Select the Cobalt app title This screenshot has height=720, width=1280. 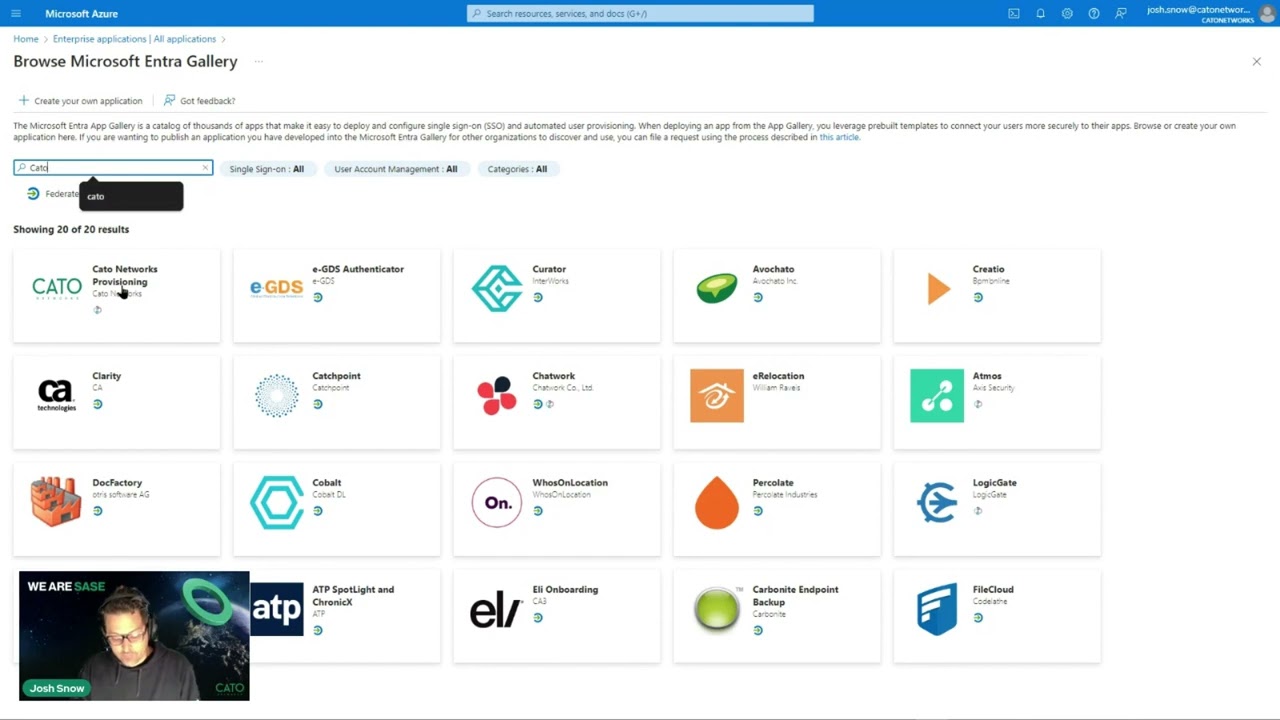pyautogui.click(x=326, y=483)
